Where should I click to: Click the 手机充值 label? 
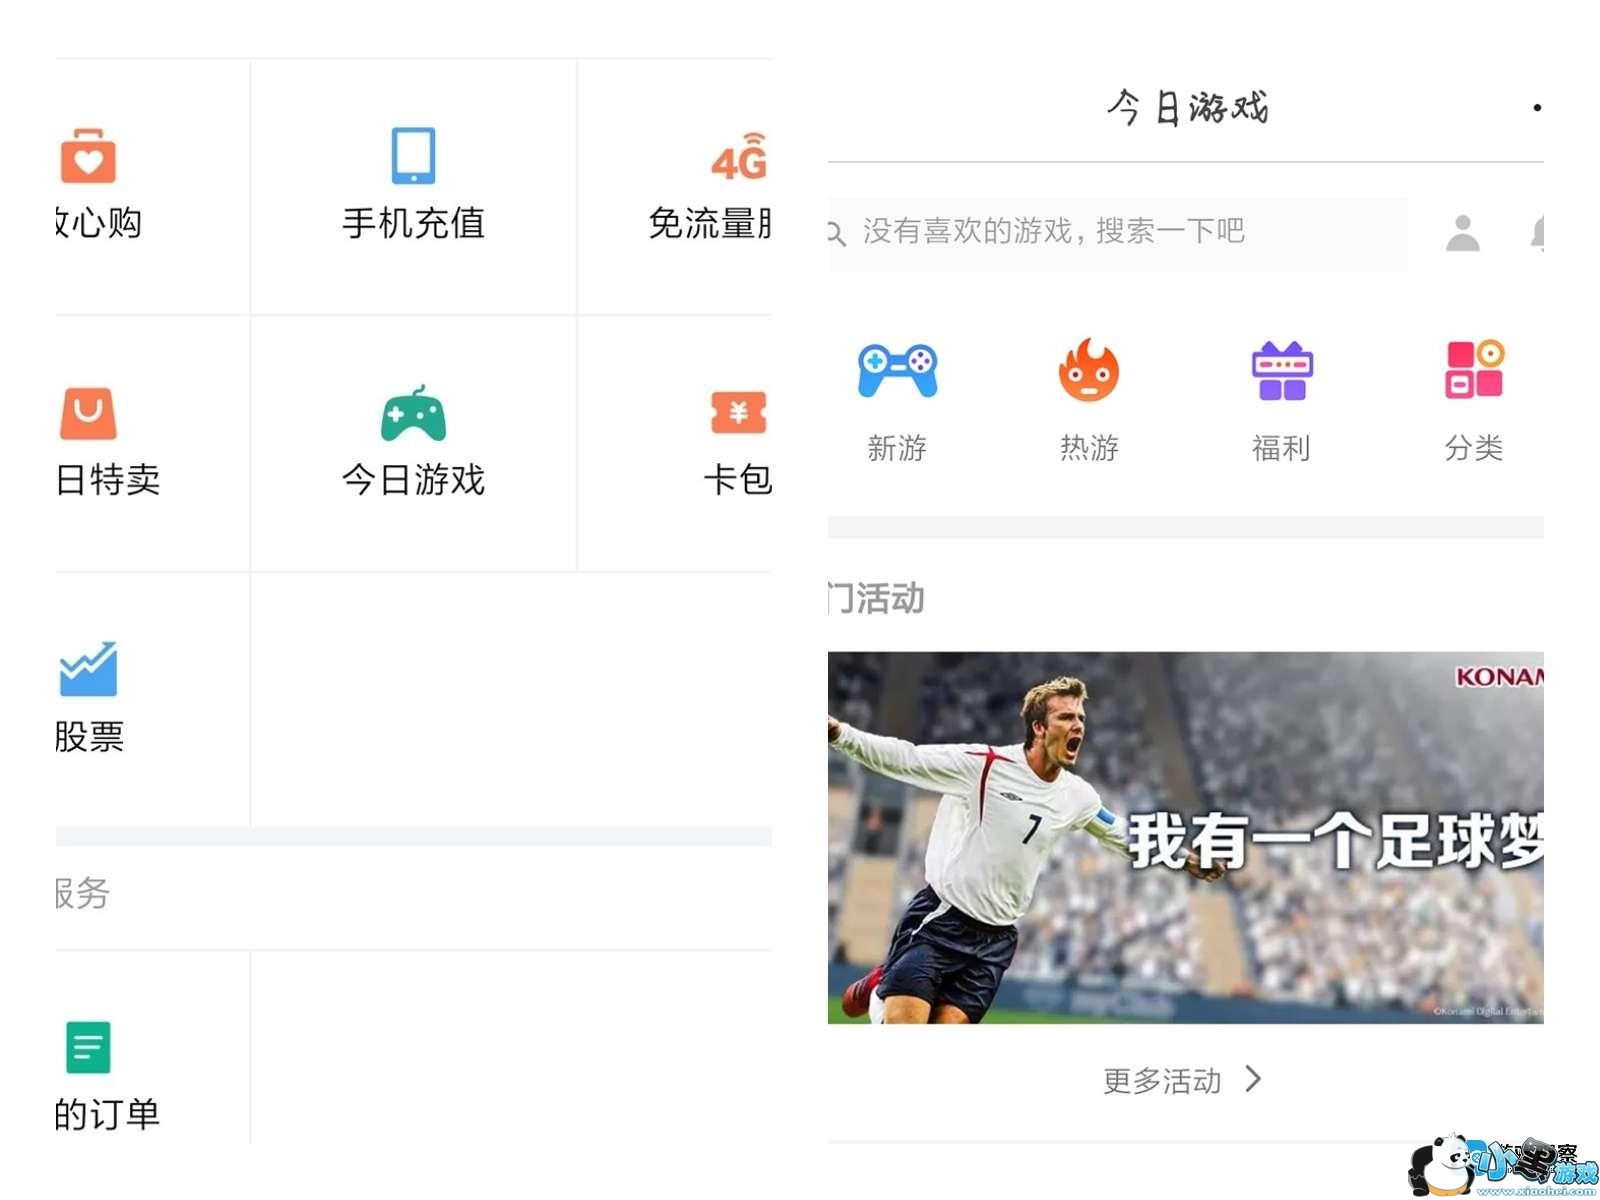(x=413, y=223)
